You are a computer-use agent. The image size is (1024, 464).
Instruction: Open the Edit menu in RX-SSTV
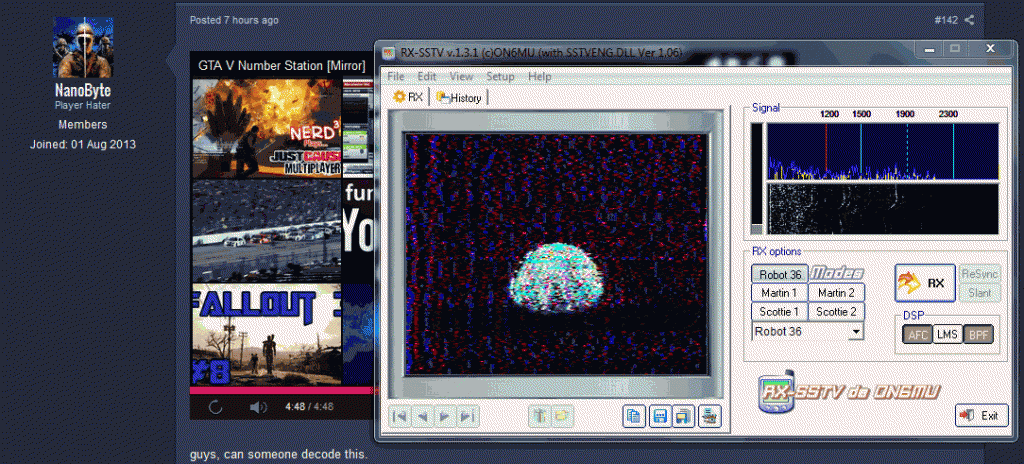tap(427, 76)
